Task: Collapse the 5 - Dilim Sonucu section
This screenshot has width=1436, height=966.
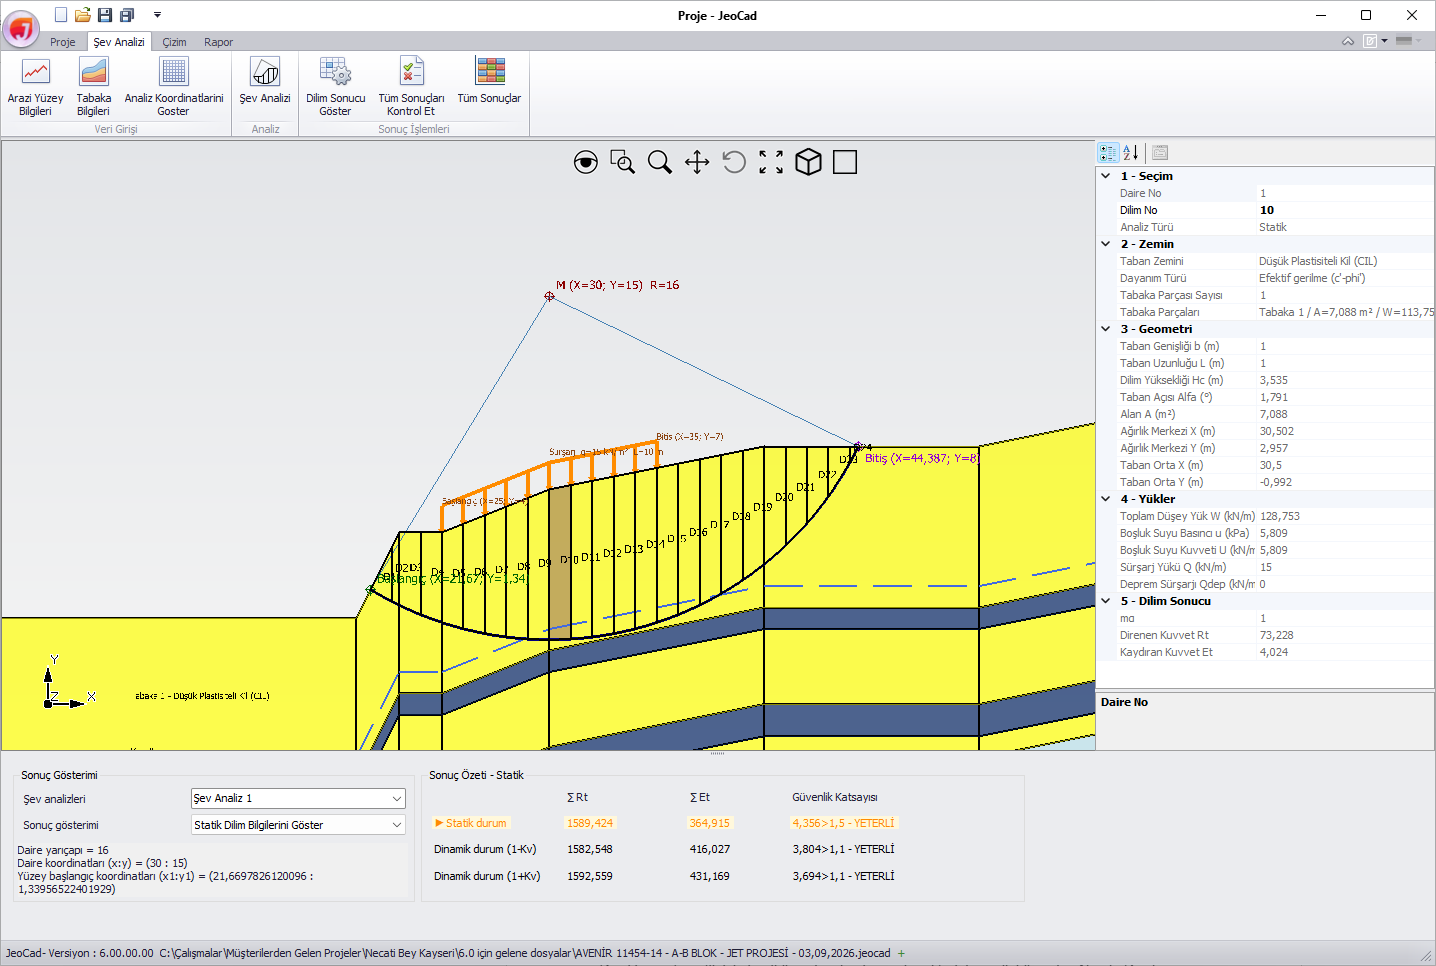Action: click(x=1106, y=601)
